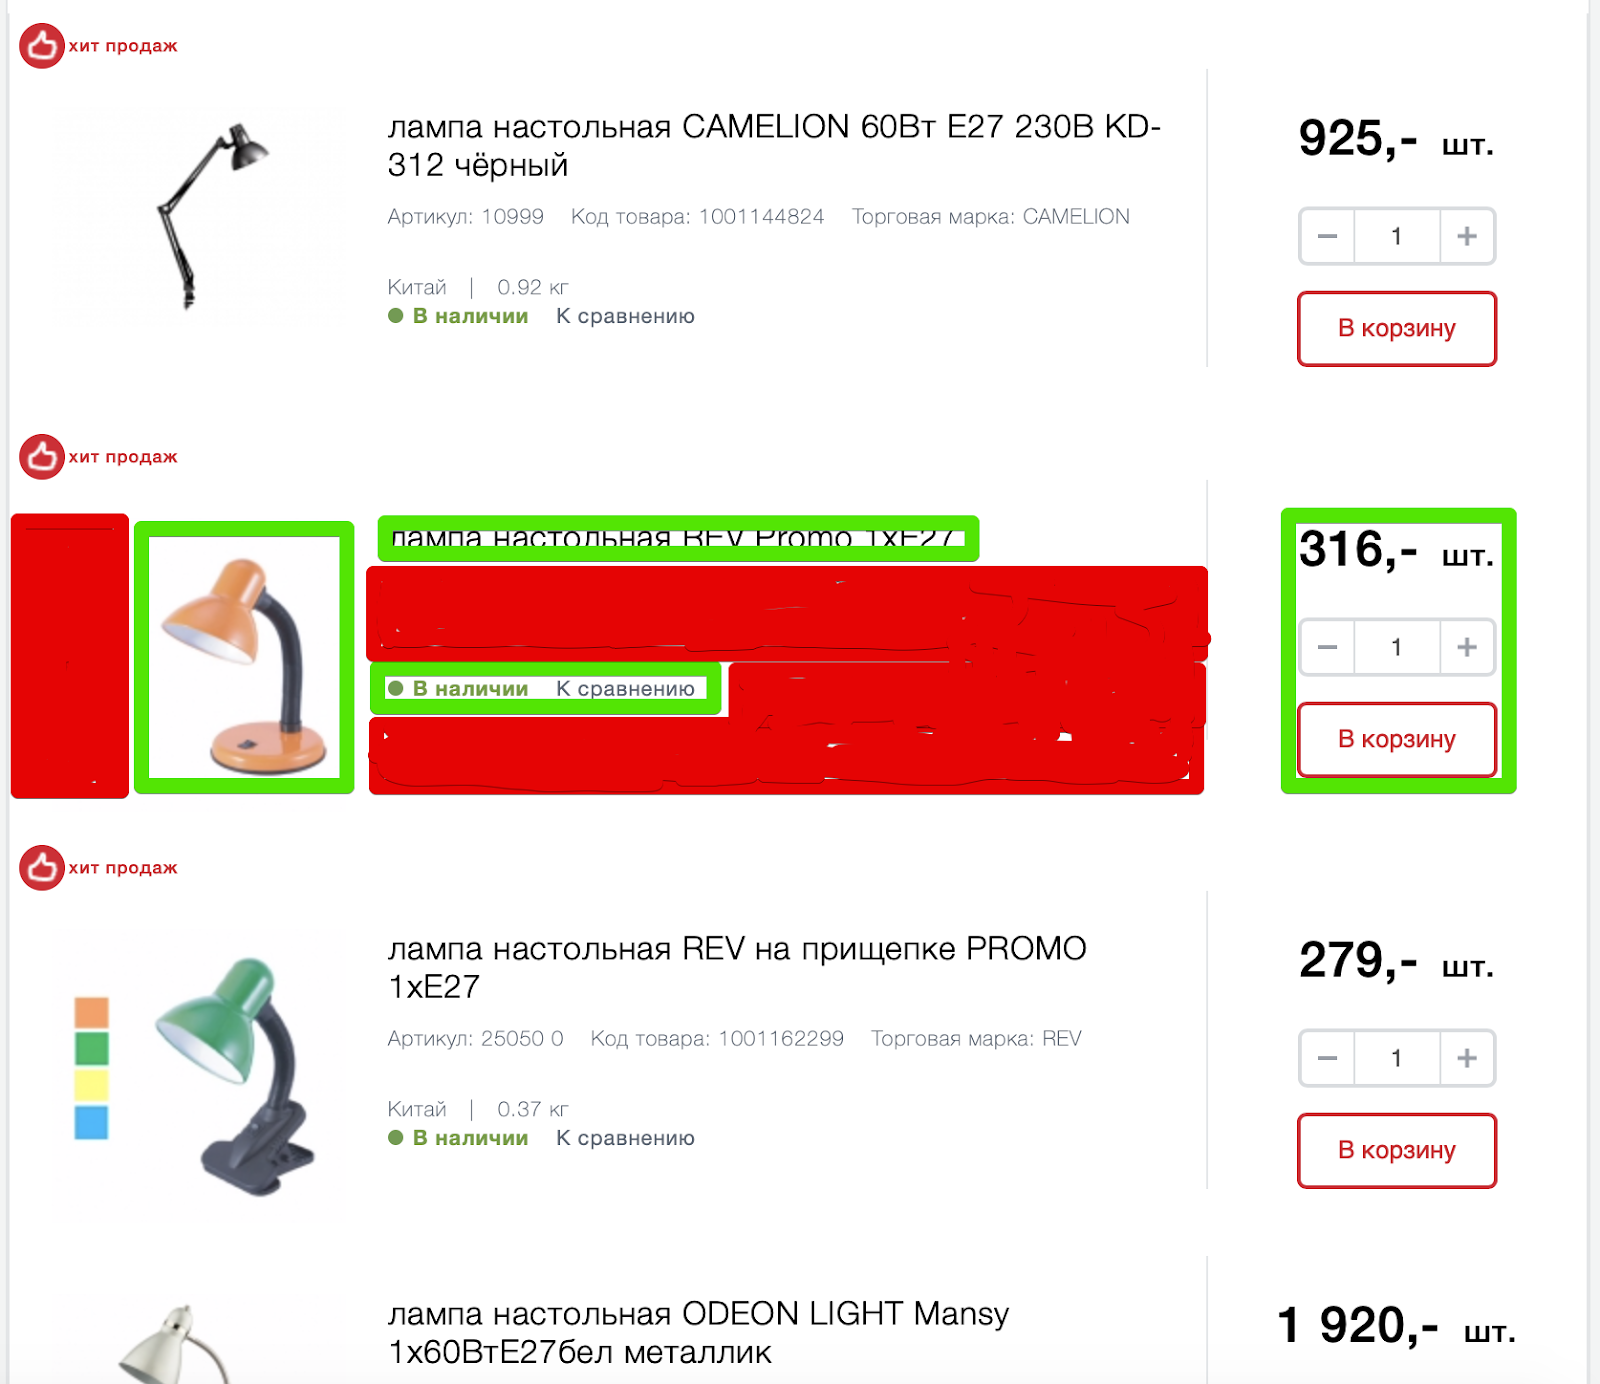The height and width of the screenshot is (1384, 1600).
Task: Add the 316 priced lamp to cart
Action: (1397, 740)
